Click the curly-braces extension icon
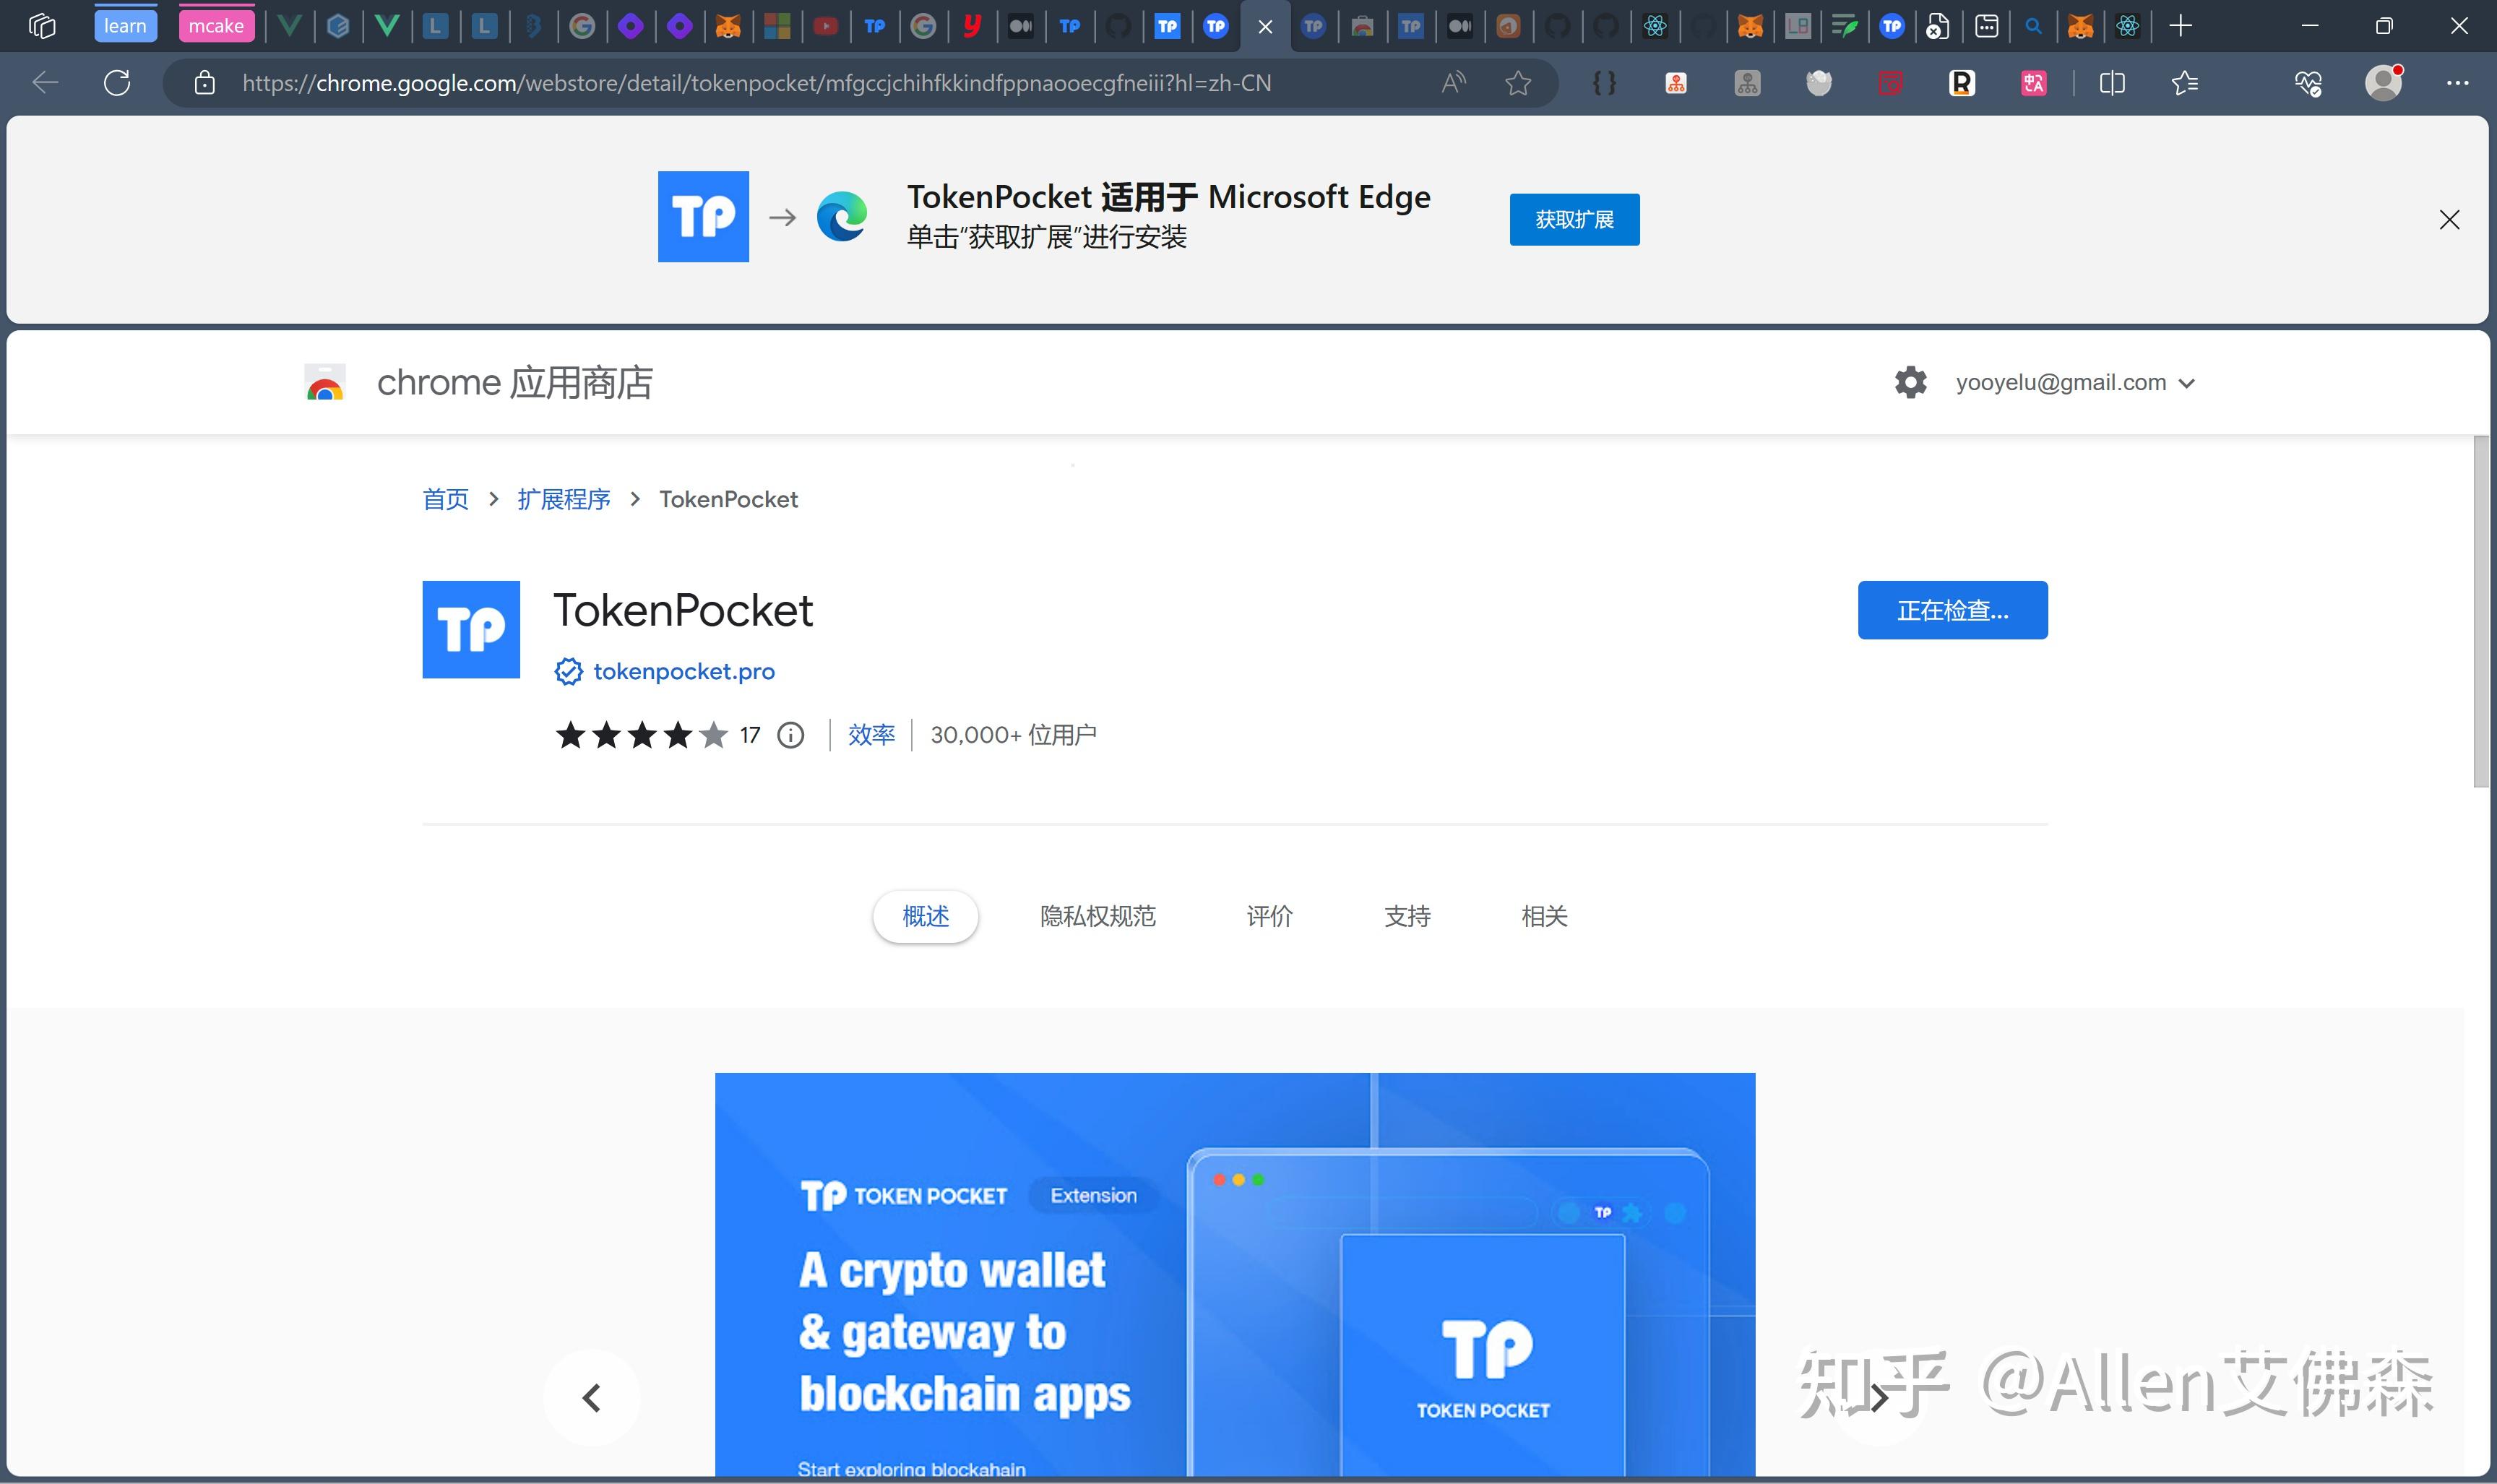This screenshot has width=2497, height=1484. coord(1604,83)
